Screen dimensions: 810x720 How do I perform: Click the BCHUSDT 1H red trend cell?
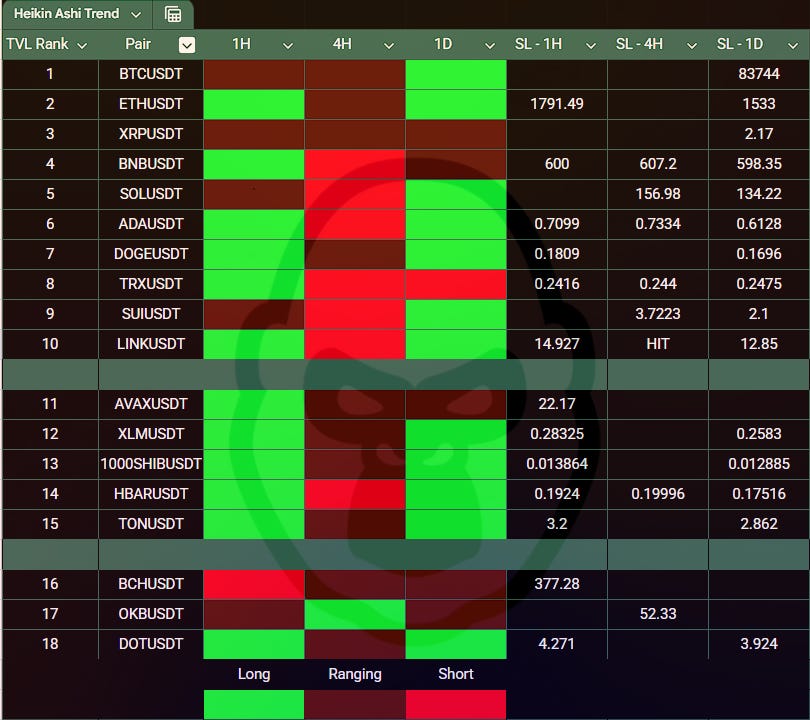click(x=254, y=584)
